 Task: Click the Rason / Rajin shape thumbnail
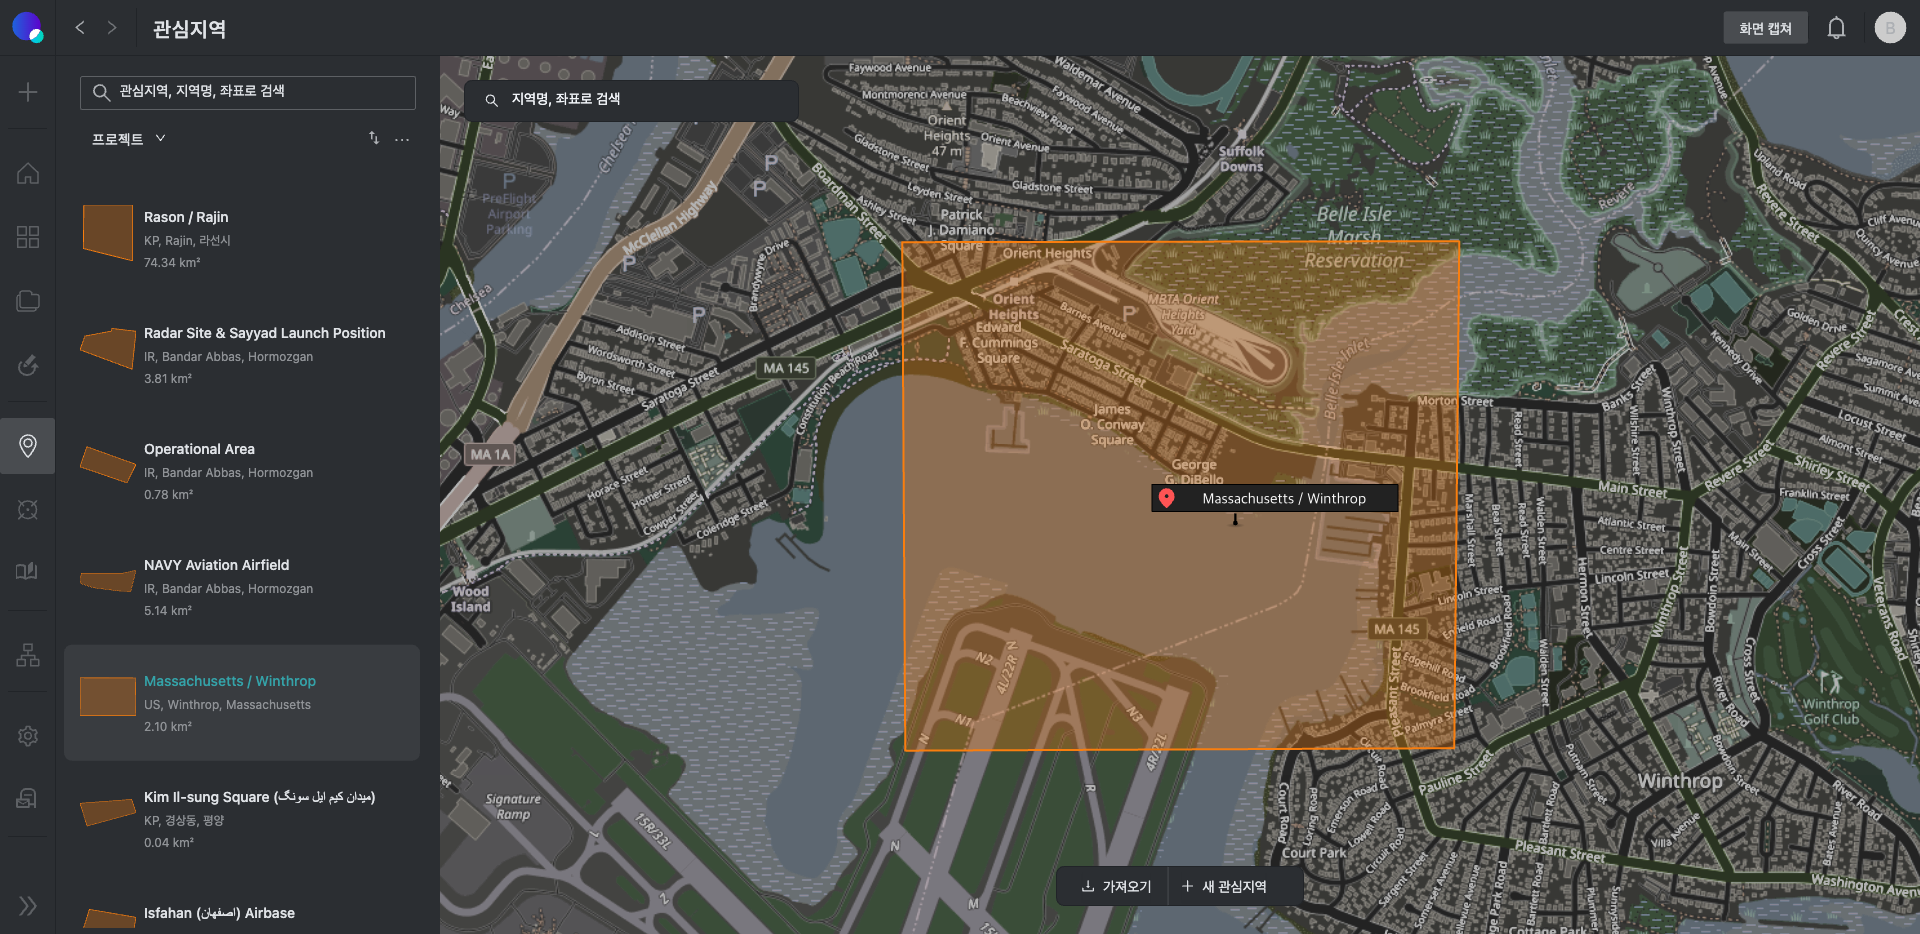108,232
